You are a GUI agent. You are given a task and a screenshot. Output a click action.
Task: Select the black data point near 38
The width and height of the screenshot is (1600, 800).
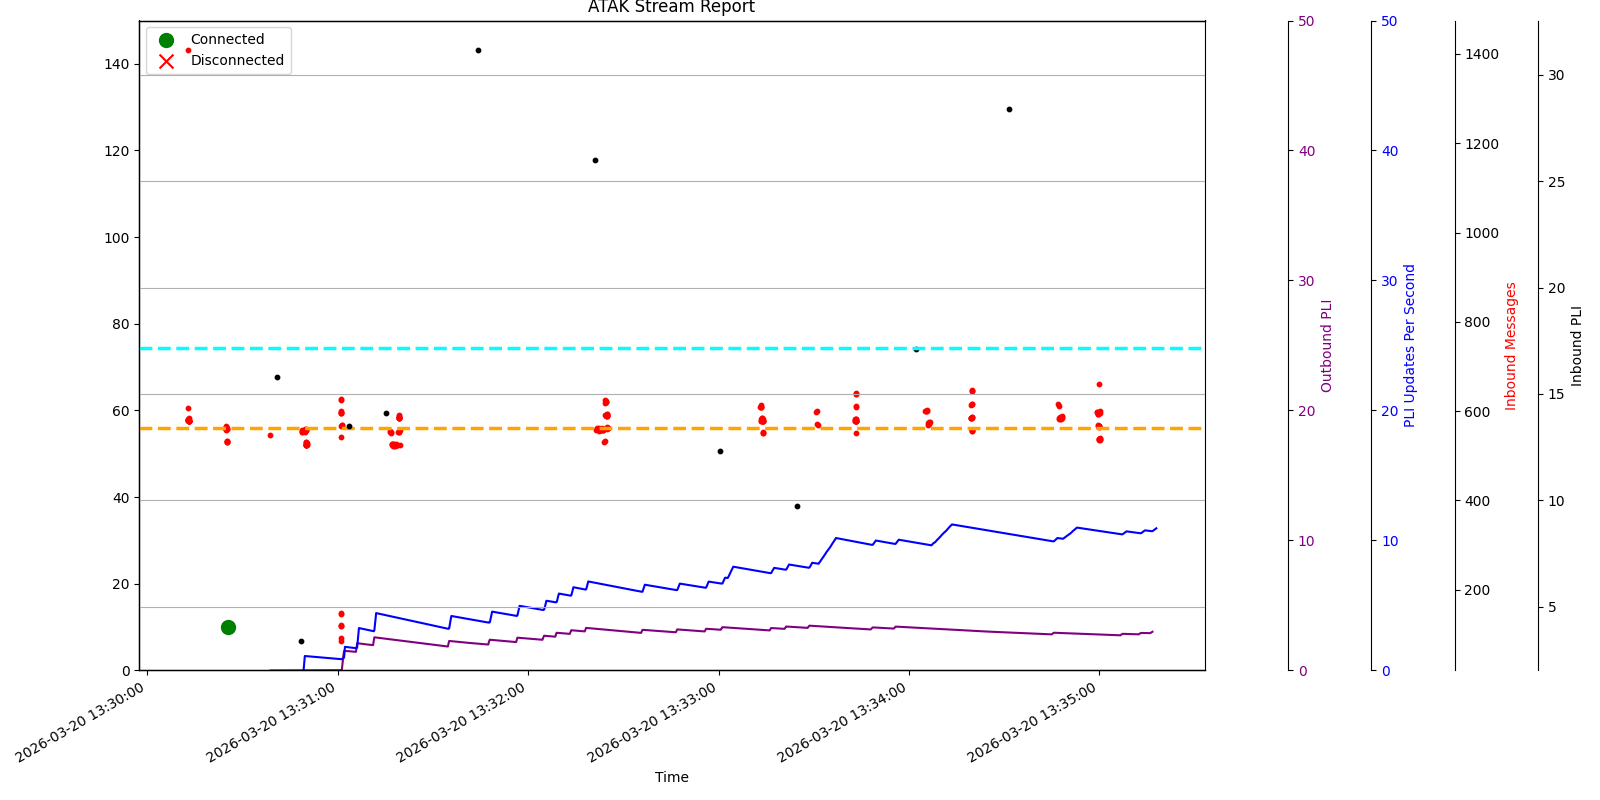(x=797, y=506)
